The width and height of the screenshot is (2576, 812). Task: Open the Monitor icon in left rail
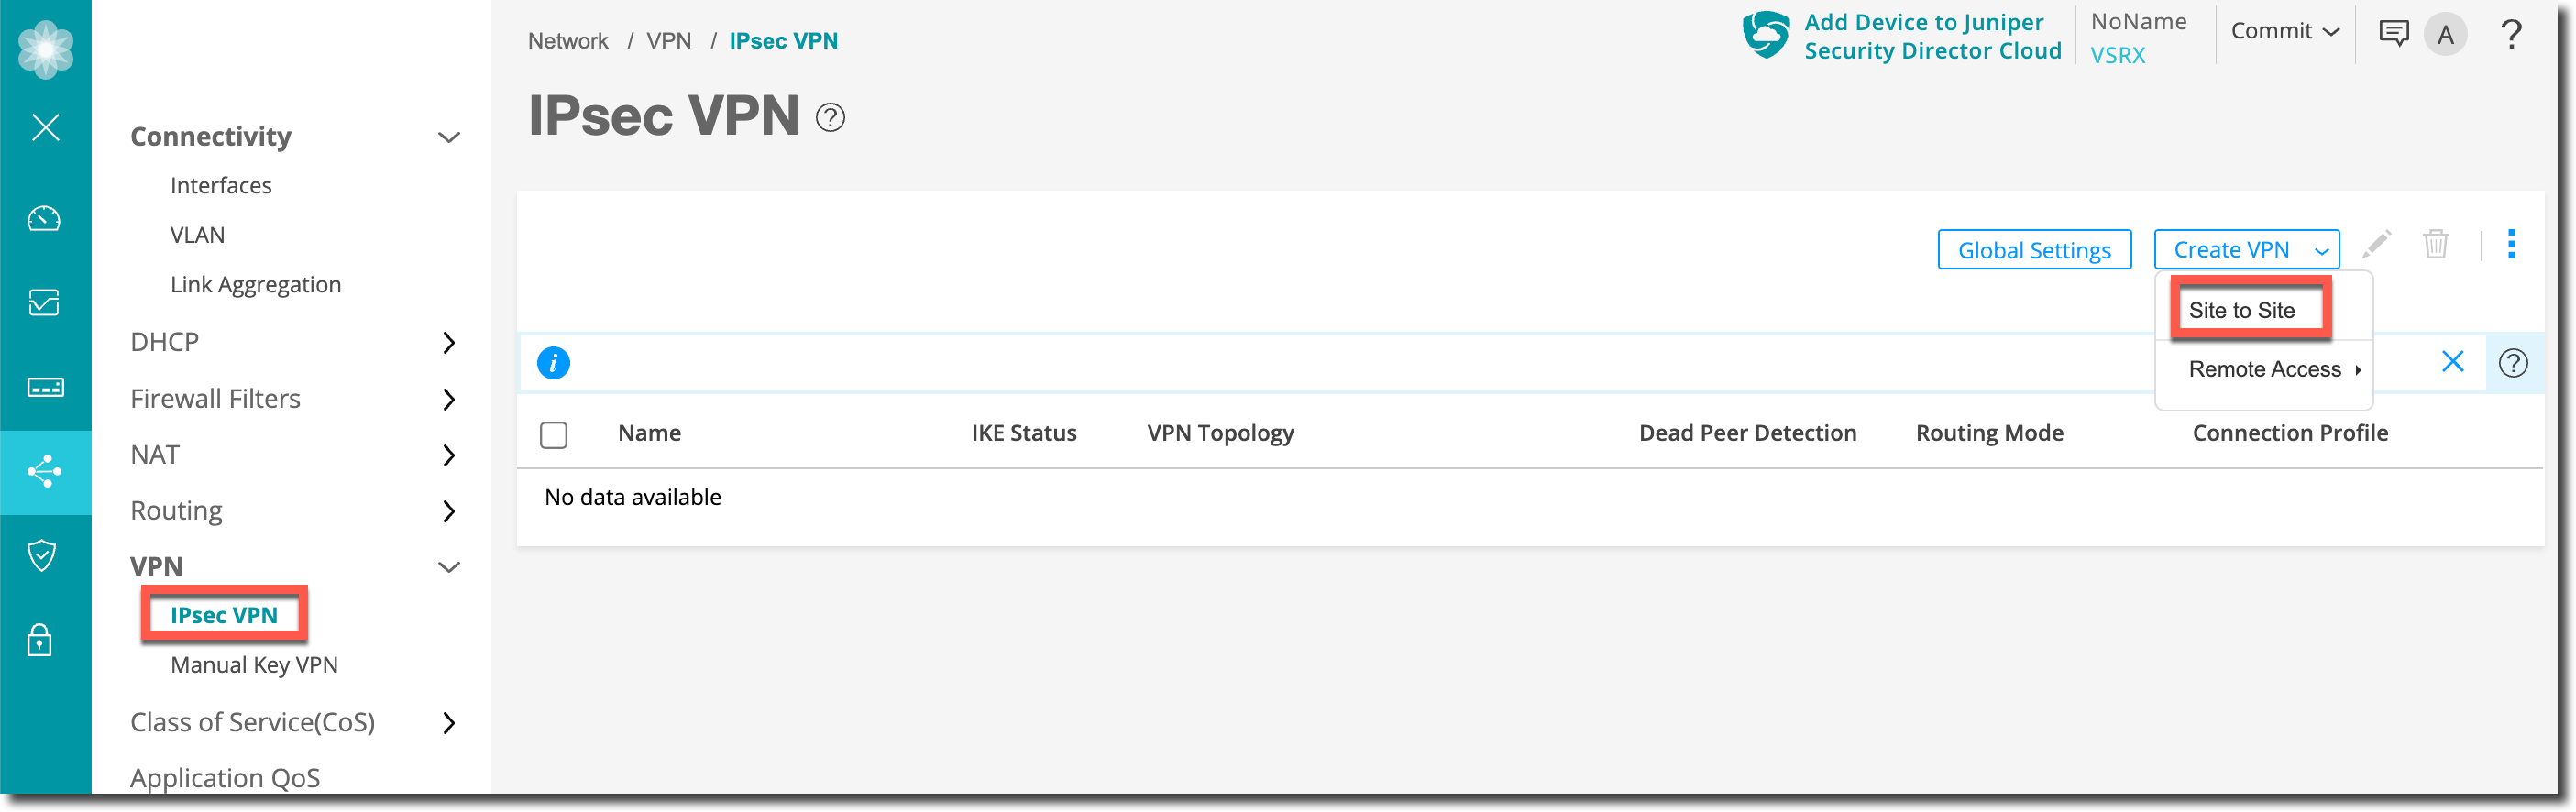(x=44, y=302)
